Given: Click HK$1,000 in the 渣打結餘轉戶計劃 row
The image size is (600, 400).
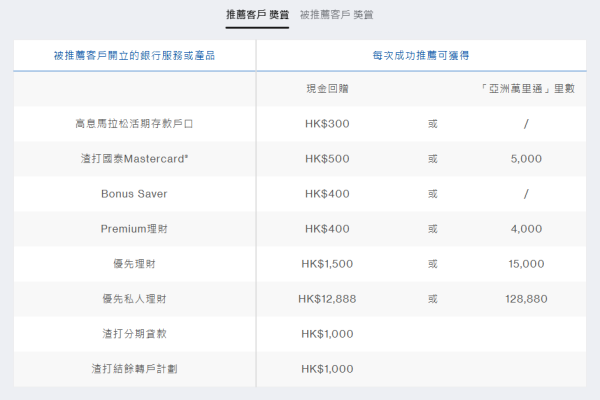Looking at the screenshot, I should click(x=327, y=369).
